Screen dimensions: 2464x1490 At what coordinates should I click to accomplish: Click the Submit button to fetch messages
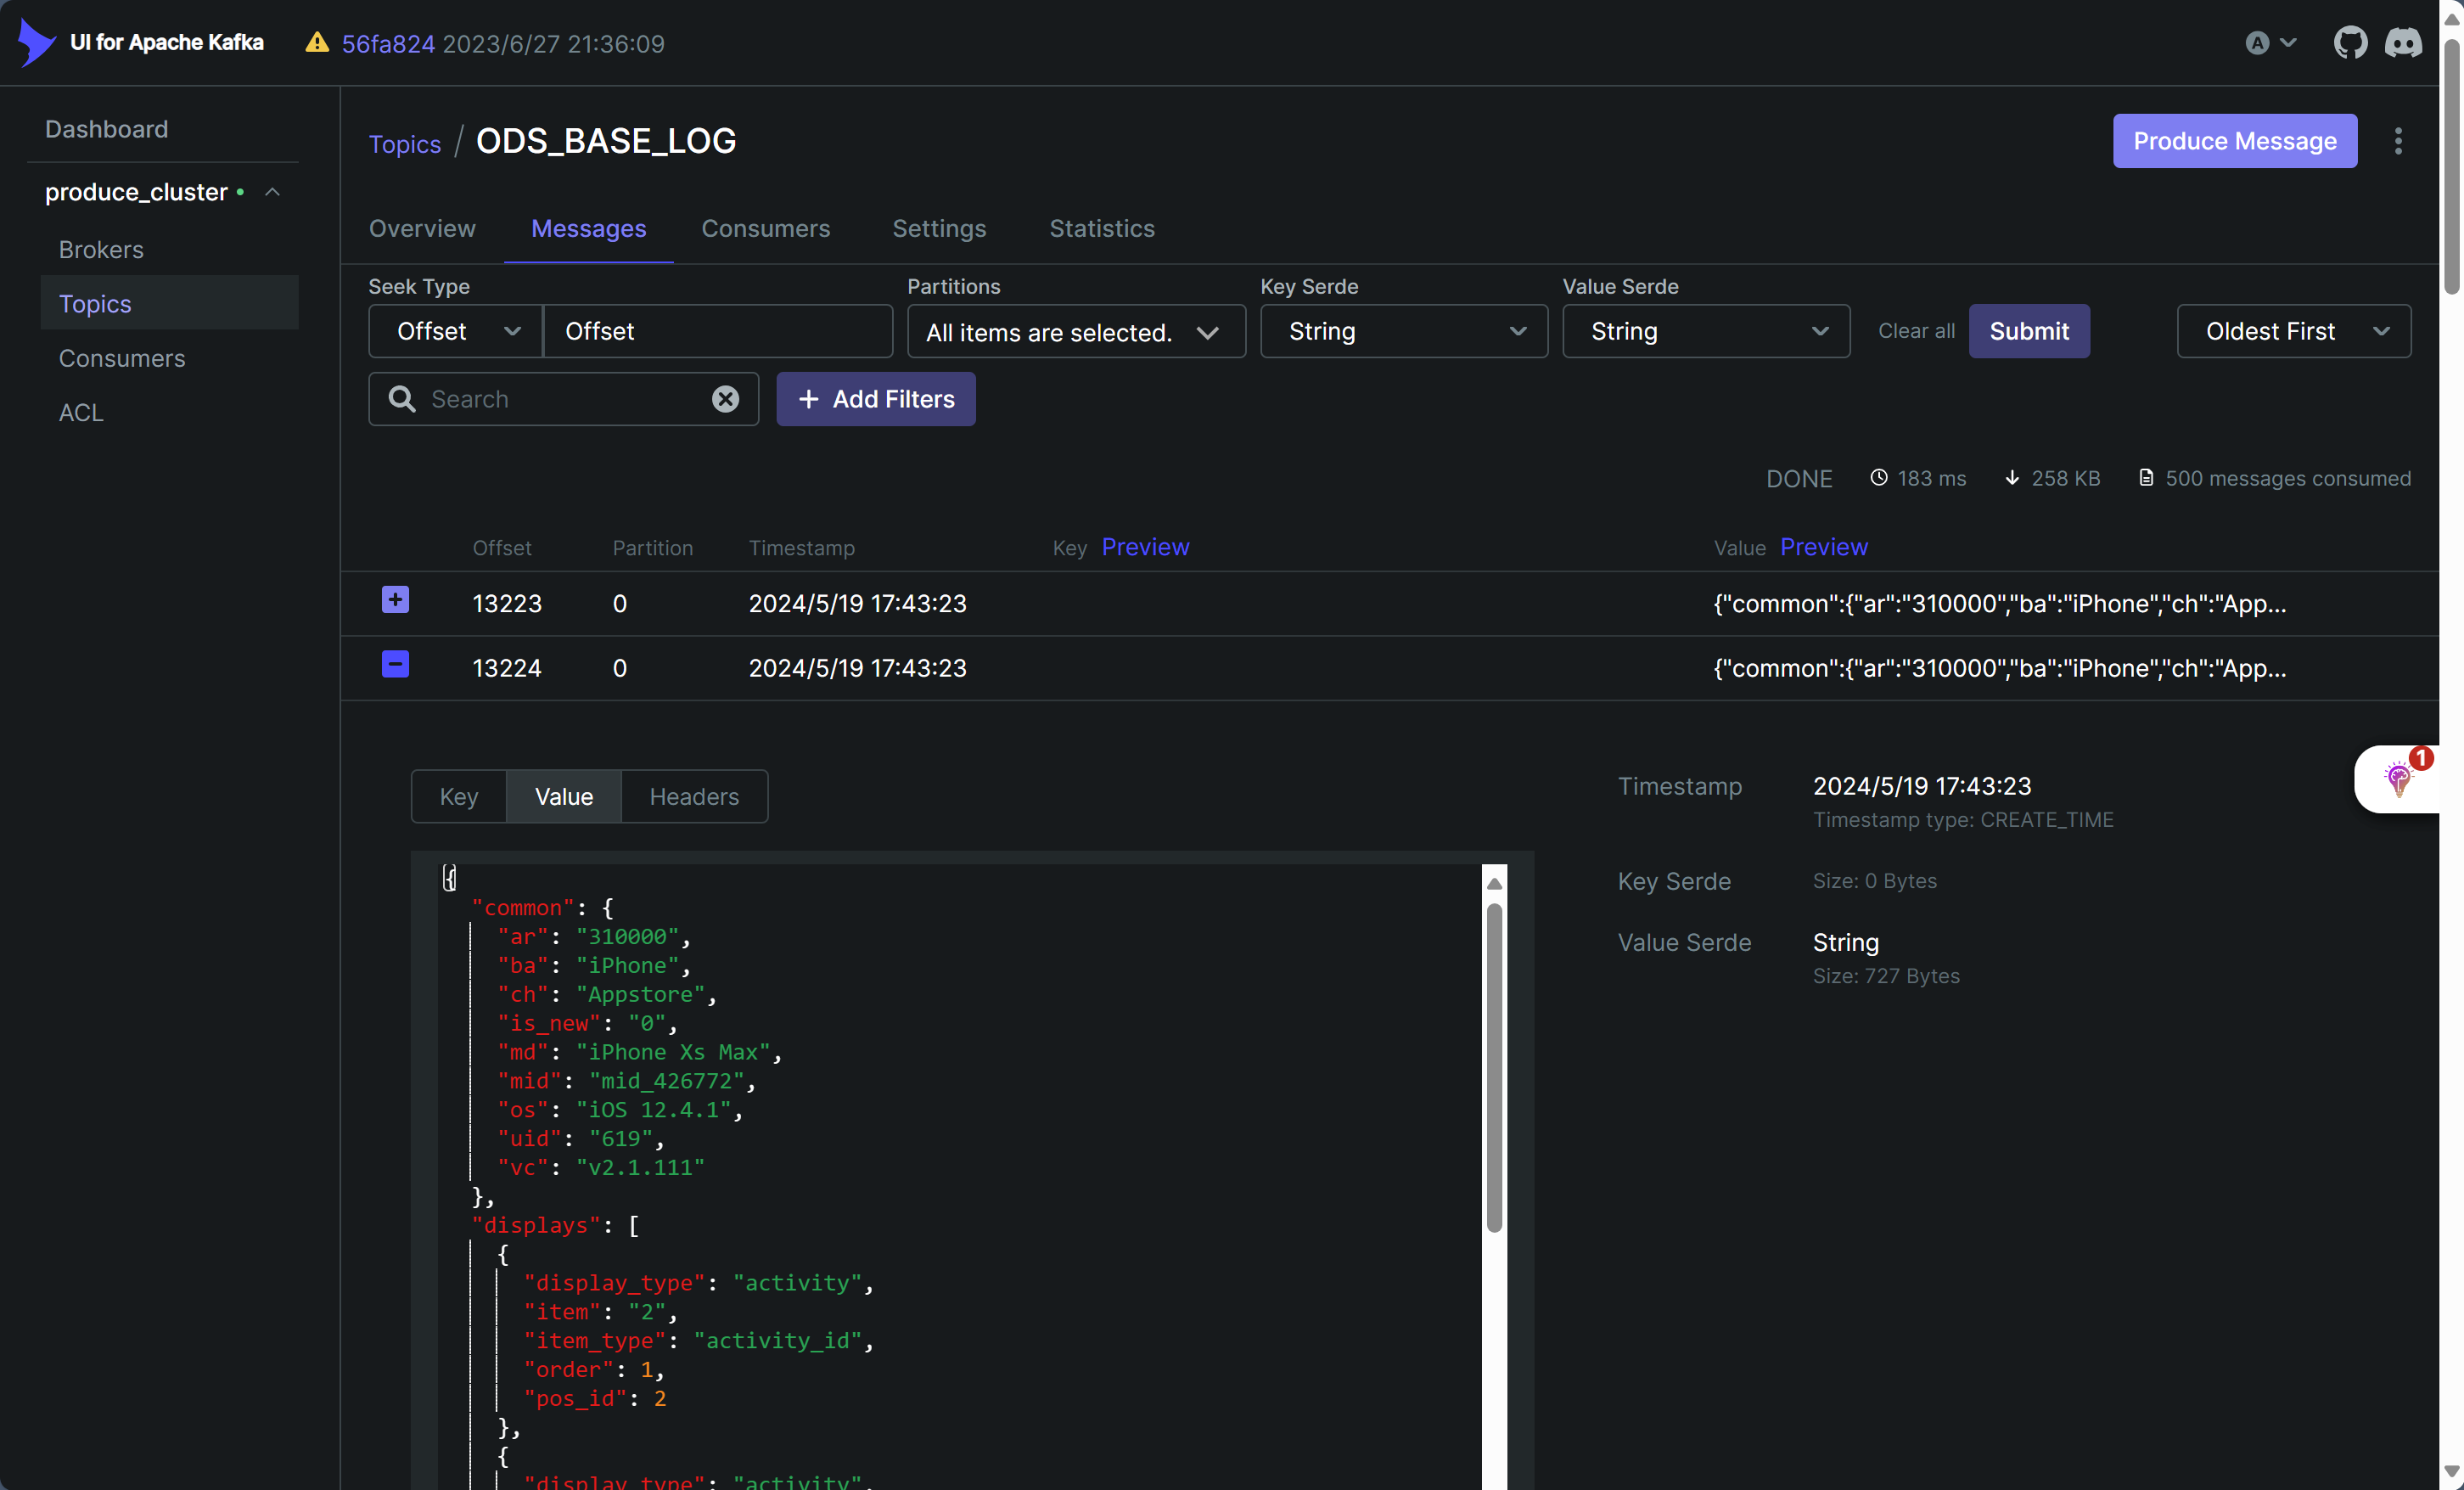coord(2029,329)
